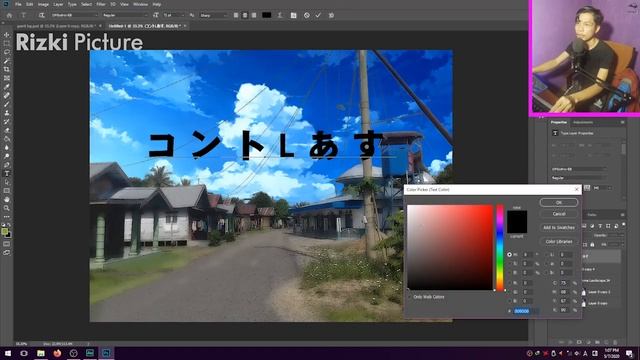
Task: Select the lower B blue radio button
Action: click(x=509, y=301)
